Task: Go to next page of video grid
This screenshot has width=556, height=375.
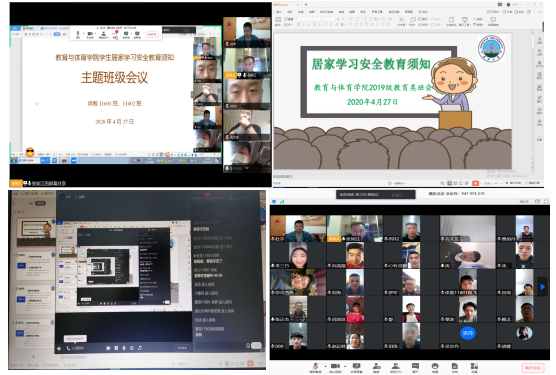Action: tap(542, 286)
